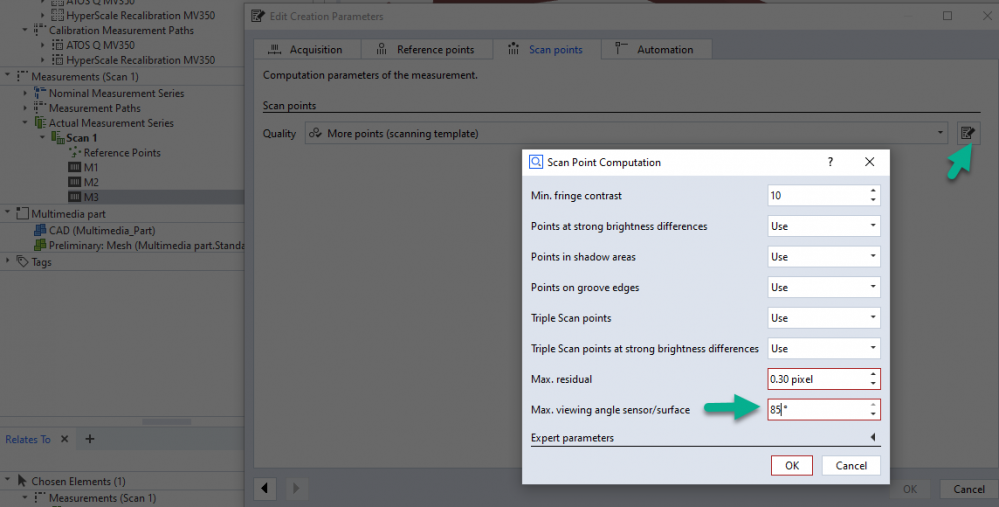
Task: Select measurement M2 in the tree
Action: click(90, 183)
